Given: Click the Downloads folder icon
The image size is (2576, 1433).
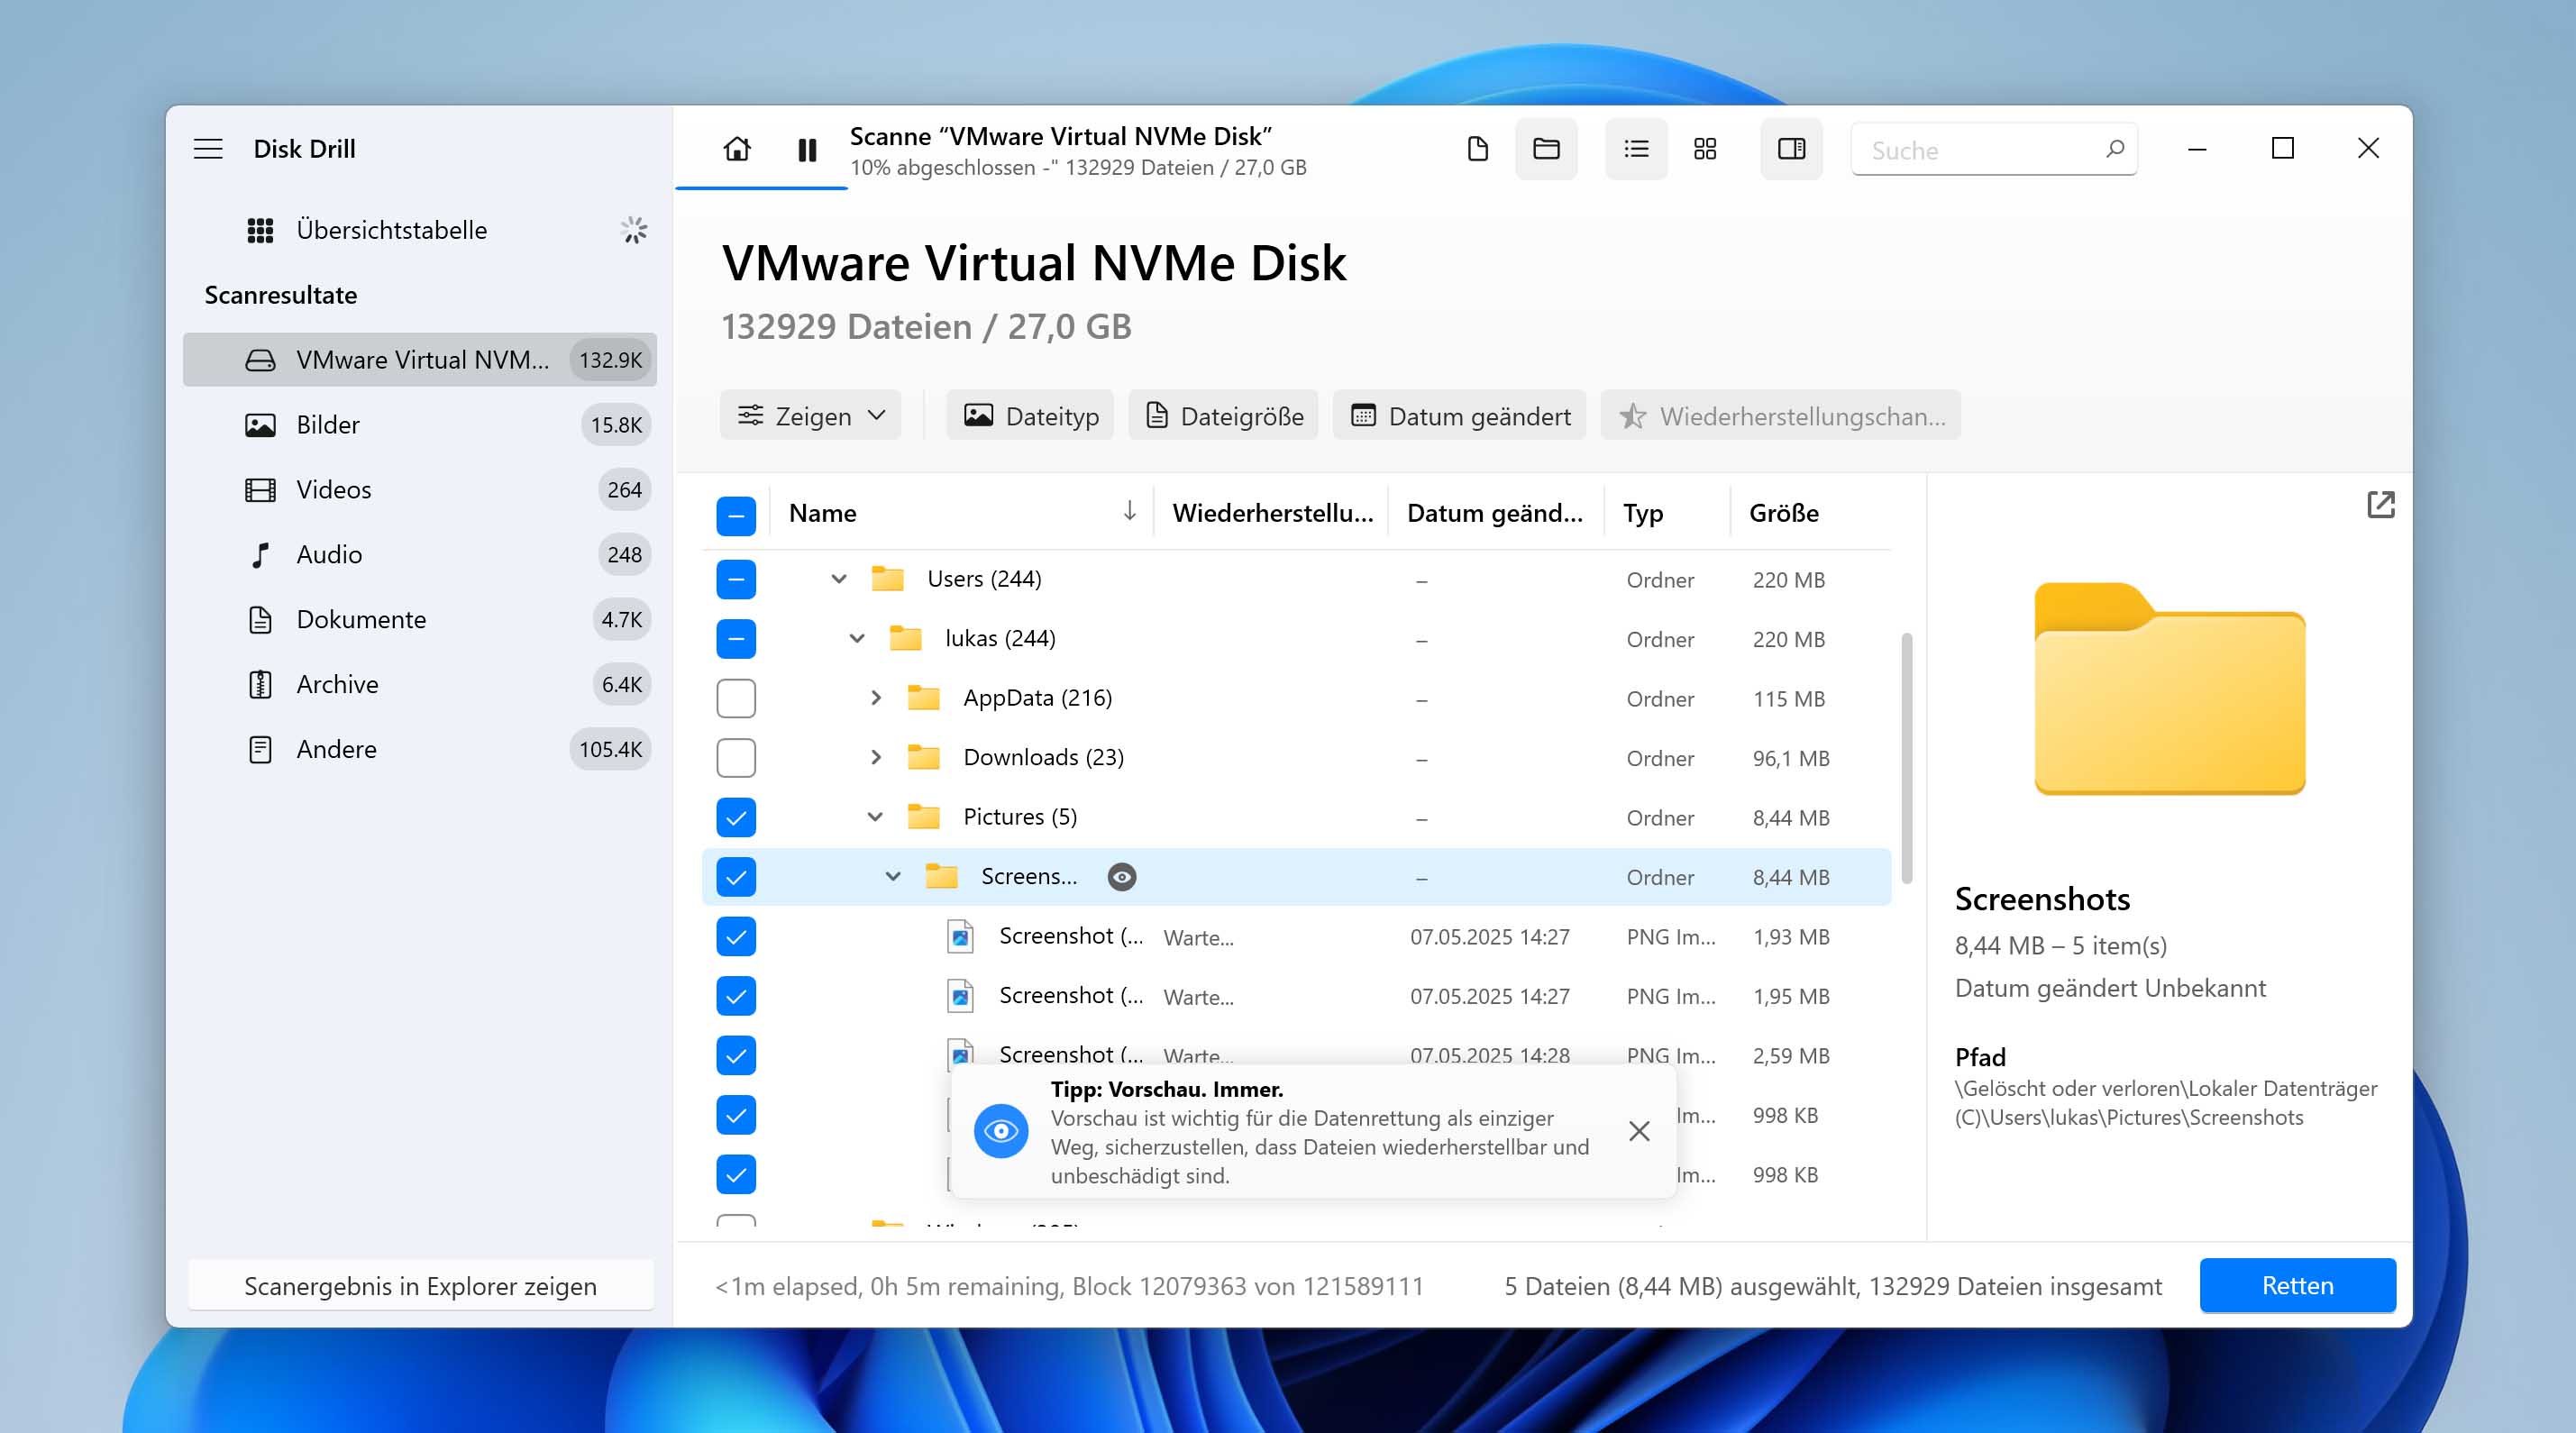Looking at the screenshot, I should click(923, 757).
